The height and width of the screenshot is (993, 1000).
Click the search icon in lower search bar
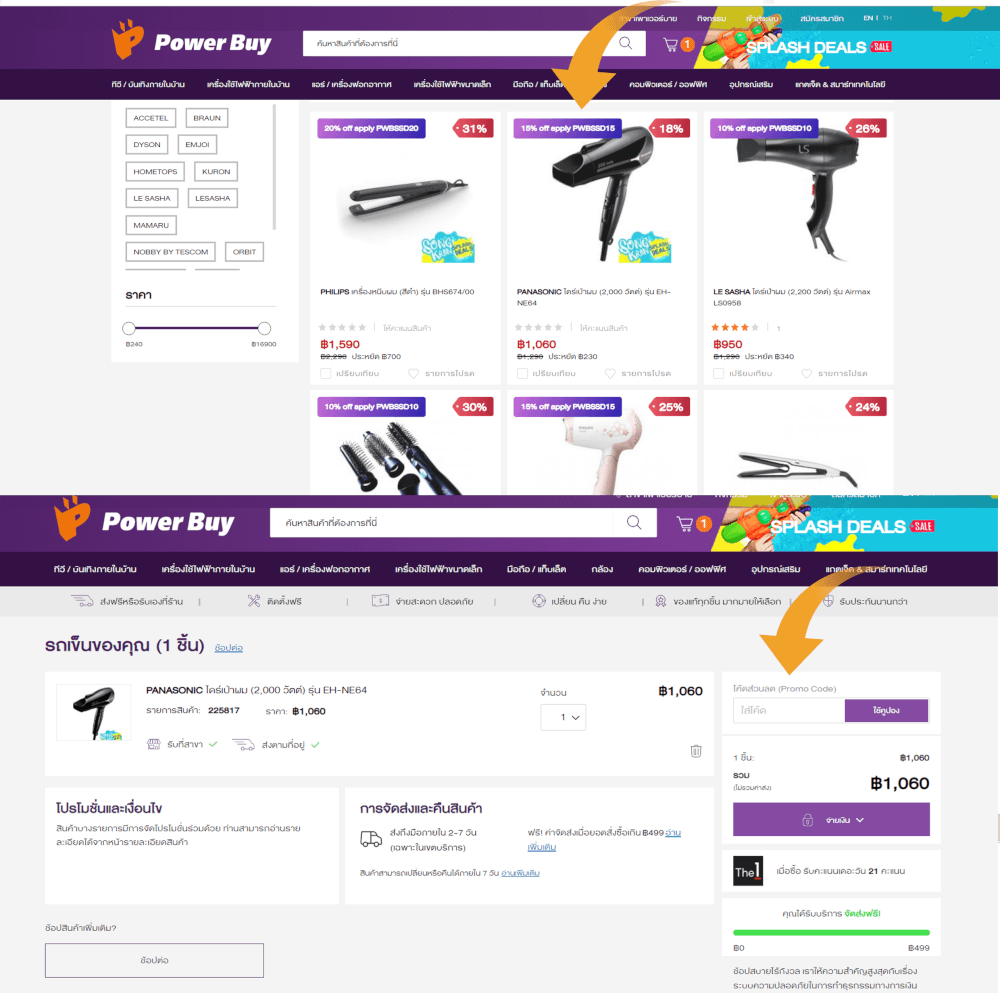pyautogui.click(x=634, y=522)
